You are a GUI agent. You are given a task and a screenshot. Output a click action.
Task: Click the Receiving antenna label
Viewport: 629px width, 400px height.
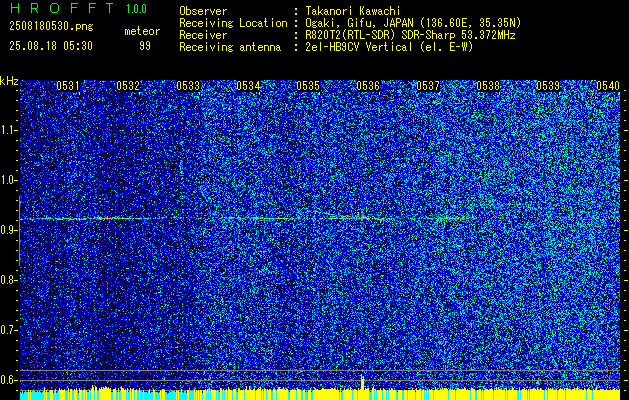(230, 47)
